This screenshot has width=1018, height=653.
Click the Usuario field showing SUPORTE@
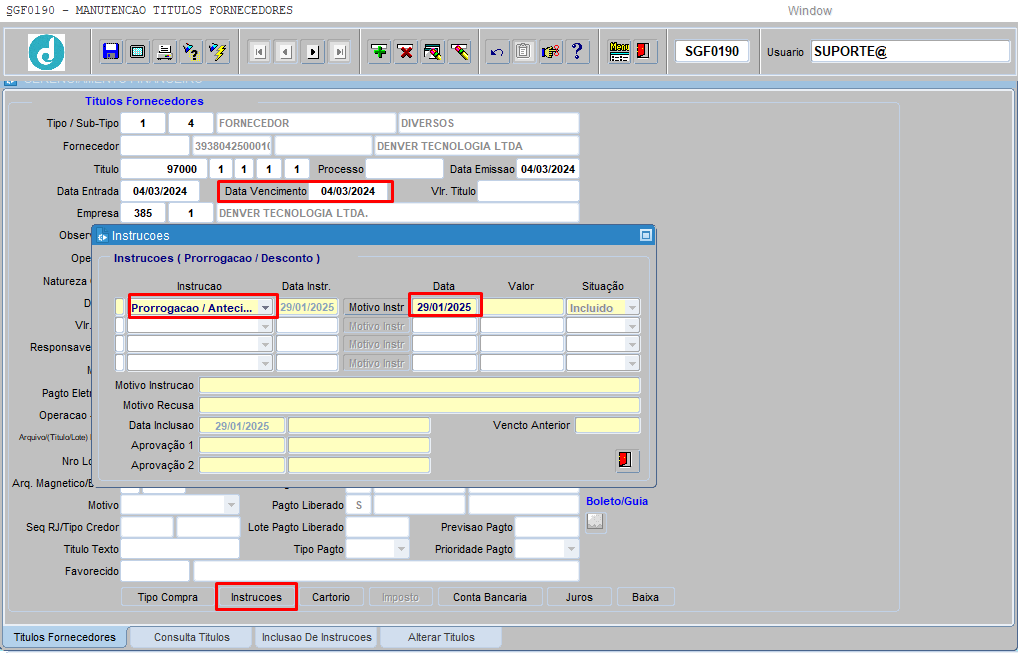910,52
